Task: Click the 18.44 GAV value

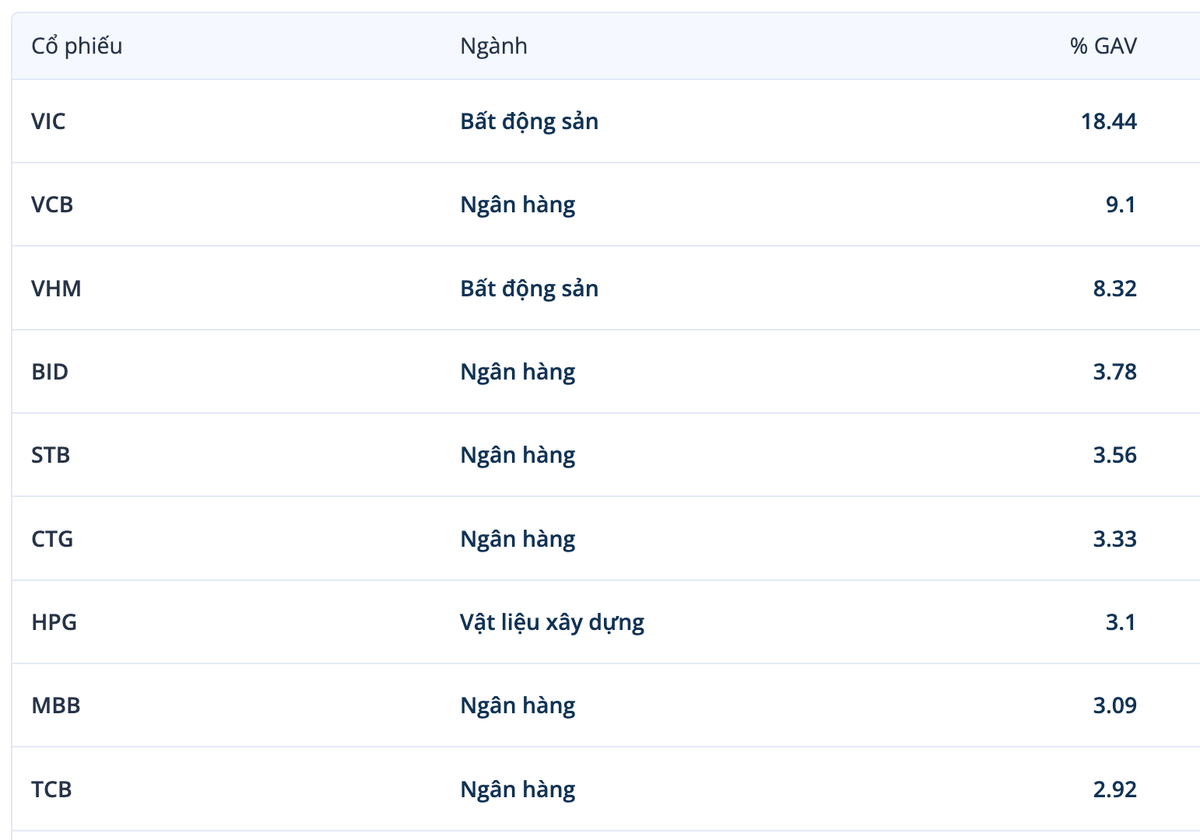Action: tap(1108, 121)
